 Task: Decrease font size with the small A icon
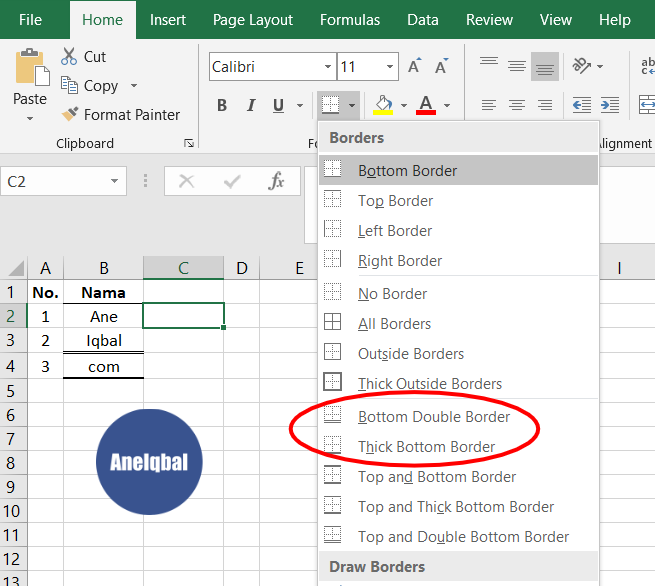[442, 66]
